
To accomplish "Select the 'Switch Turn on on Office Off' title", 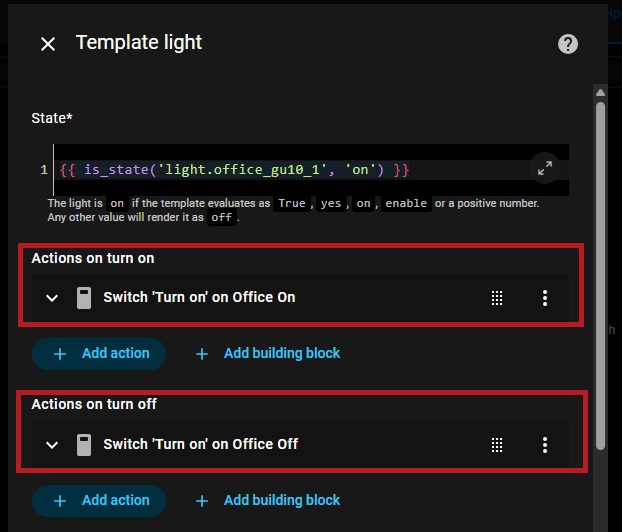I will coord(200,444).
